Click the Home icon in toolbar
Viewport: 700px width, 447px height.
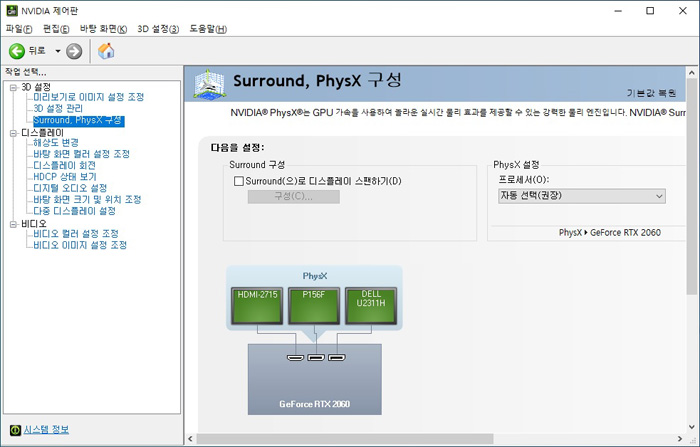click(106, 51)
